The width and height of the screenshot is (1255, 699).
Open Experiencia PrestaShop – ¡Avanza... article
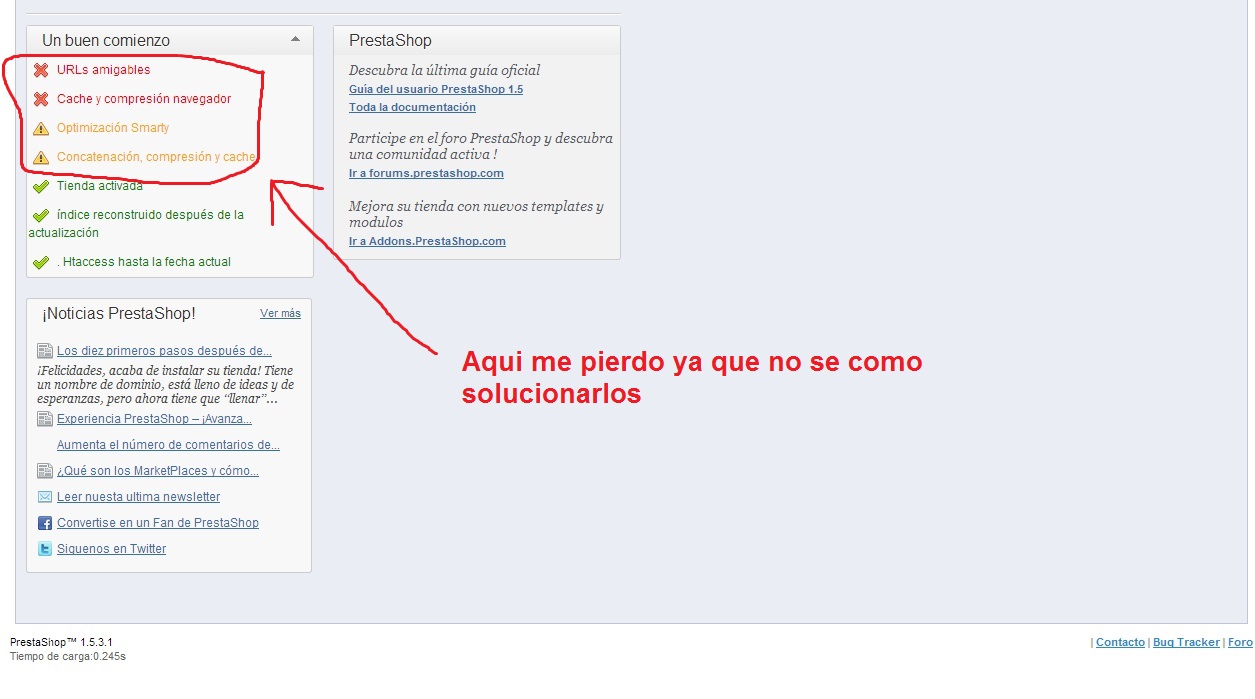154,419
